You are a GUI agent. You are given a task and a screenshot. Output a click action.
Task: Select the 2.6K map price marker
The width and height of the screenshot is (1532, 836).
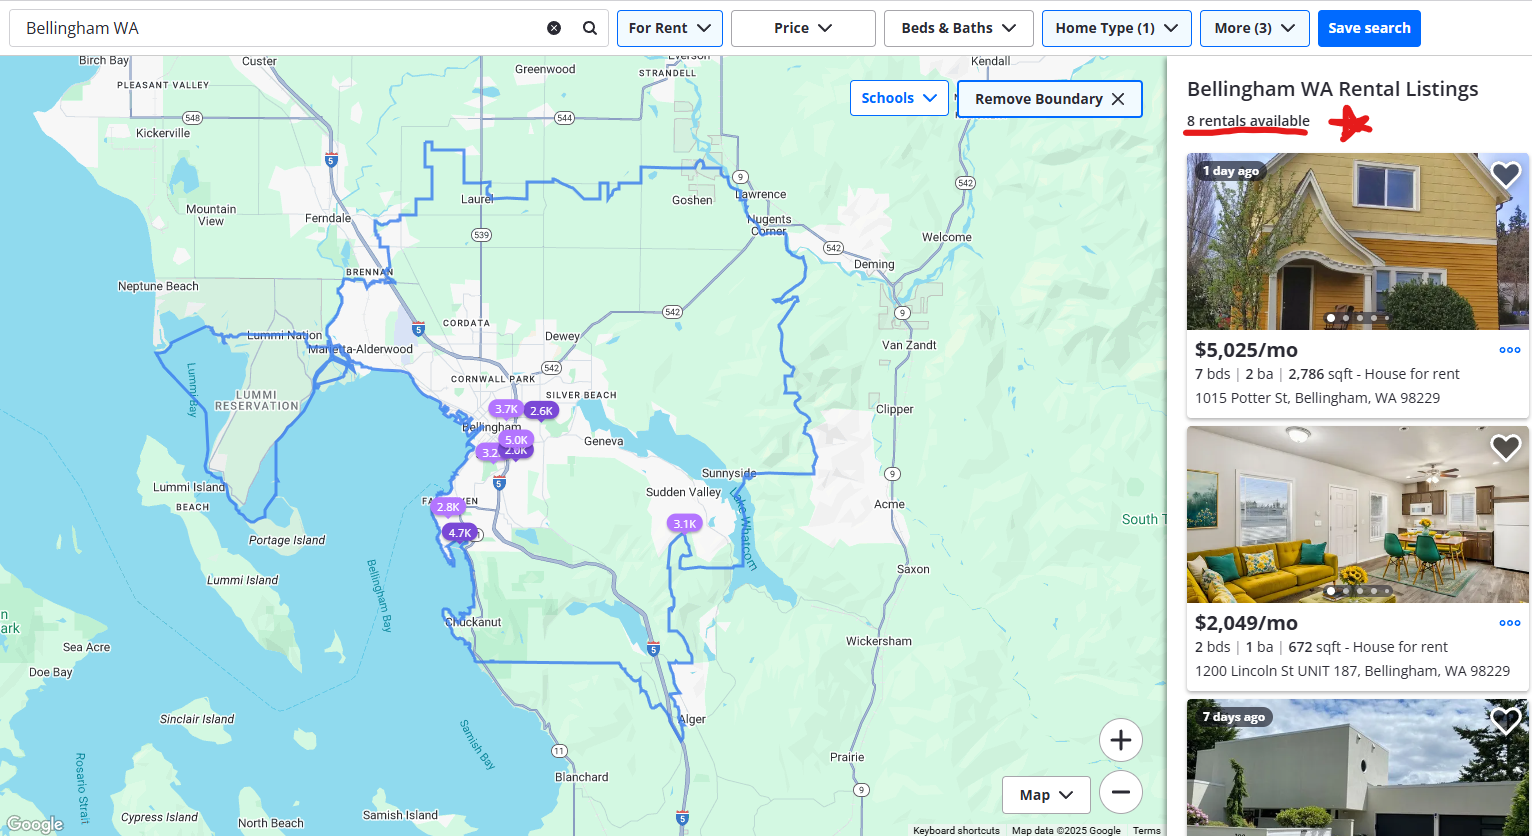pyautogui.click(x=541, y=411)
